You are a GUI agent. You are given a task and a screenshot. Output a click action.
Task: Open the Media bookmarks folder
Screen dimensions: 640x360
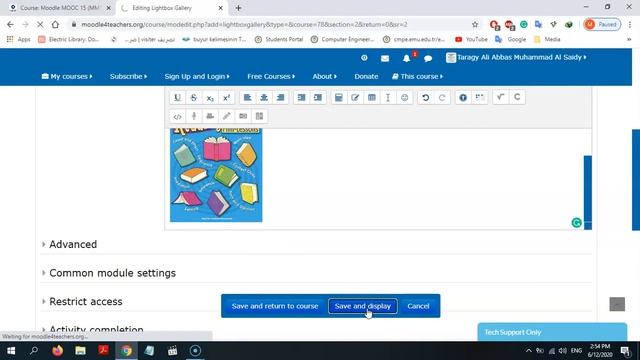coord(547,39)
